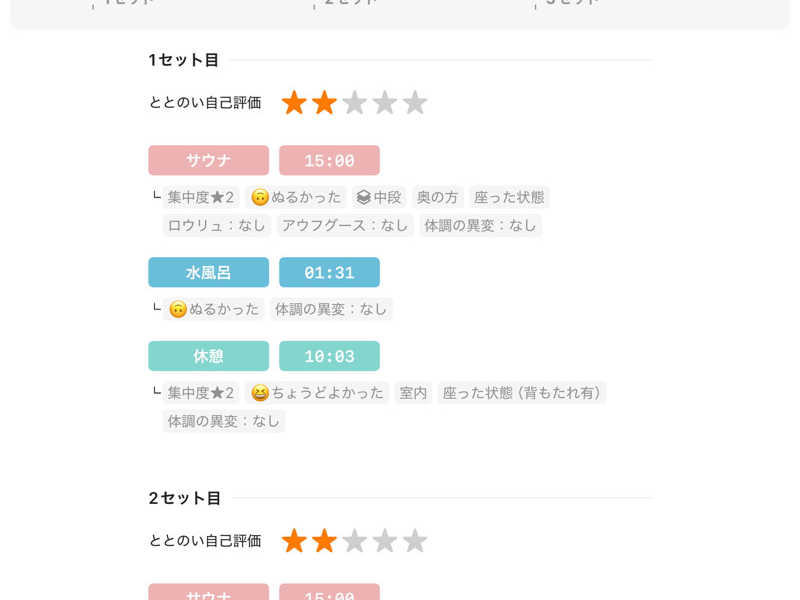
Task: Click the 01:31 water bath time badge
Action: click(x=329, y=272)
